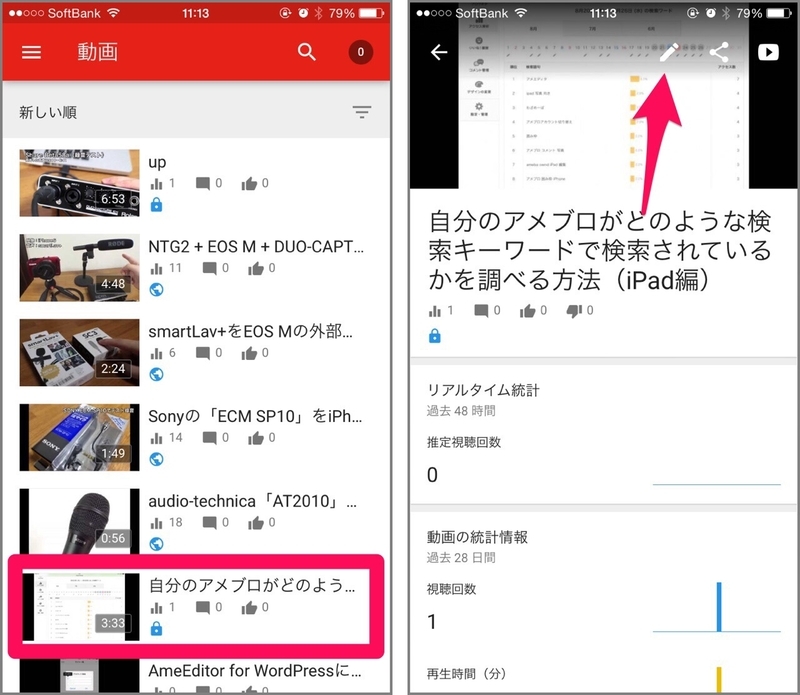The image size is (800, 695).
Task: Open the 動画の統計情報 section
Action: (x=477, y=537)
